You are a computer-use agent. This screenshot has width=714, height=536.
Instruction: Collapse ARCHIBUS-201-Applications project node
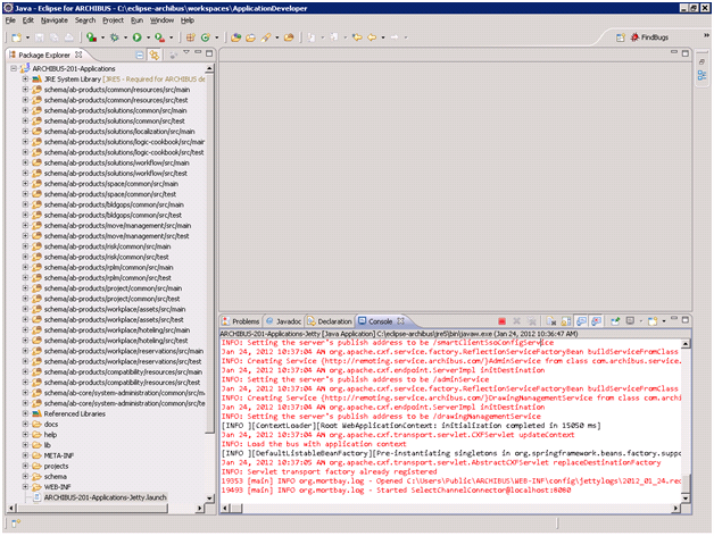point(14,69)
